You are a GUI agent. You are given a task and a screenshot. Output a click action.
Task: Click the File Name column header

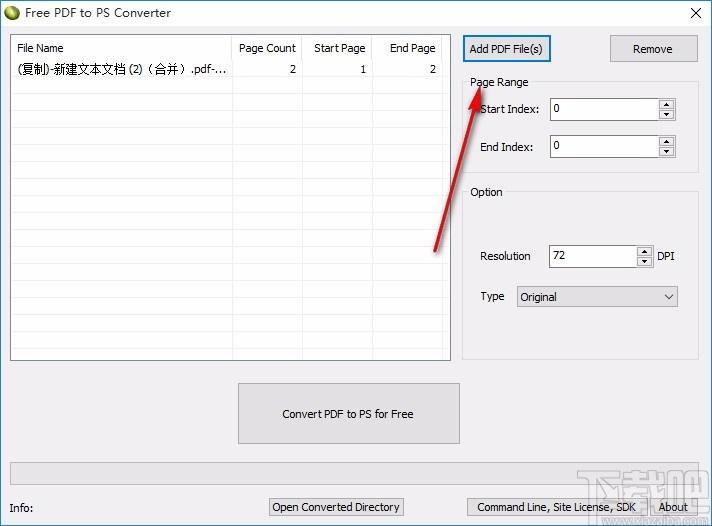click(x=122, y=48)
